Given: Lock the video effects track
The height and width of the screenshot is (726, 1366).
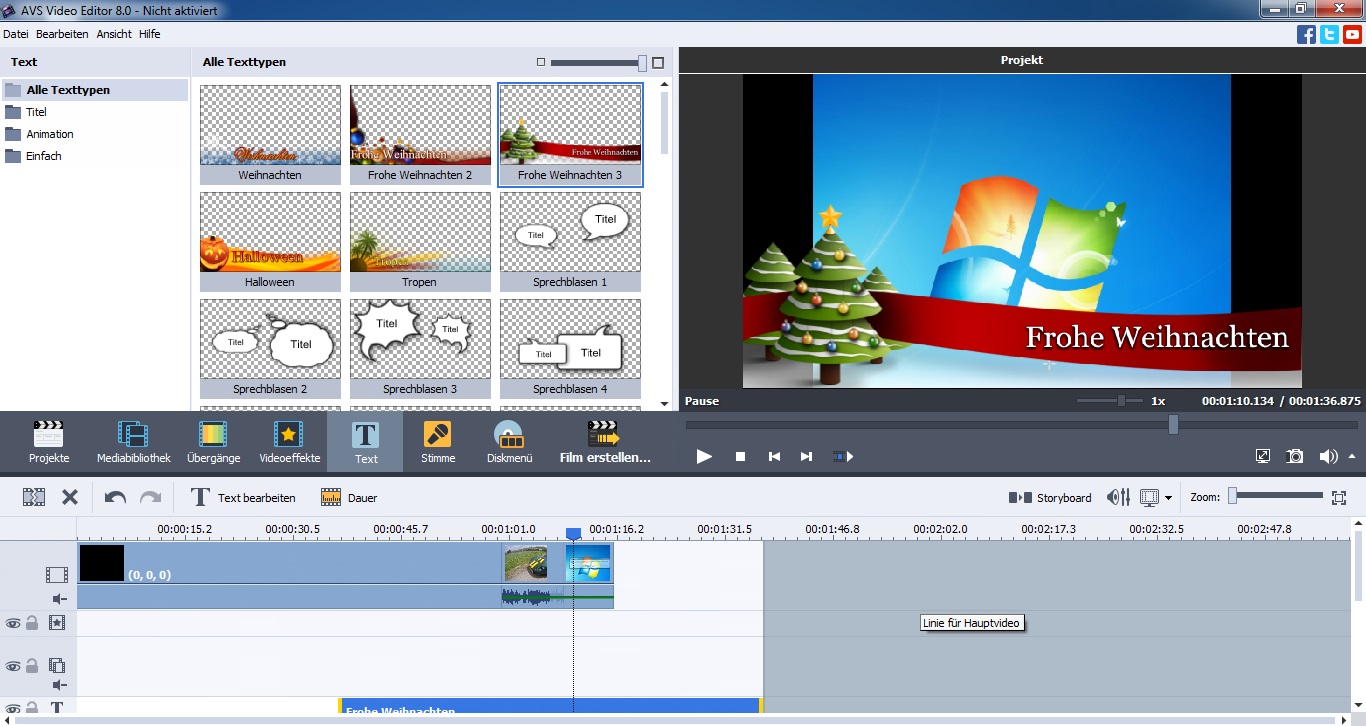Looking at the screenshot, I should 32,623.
